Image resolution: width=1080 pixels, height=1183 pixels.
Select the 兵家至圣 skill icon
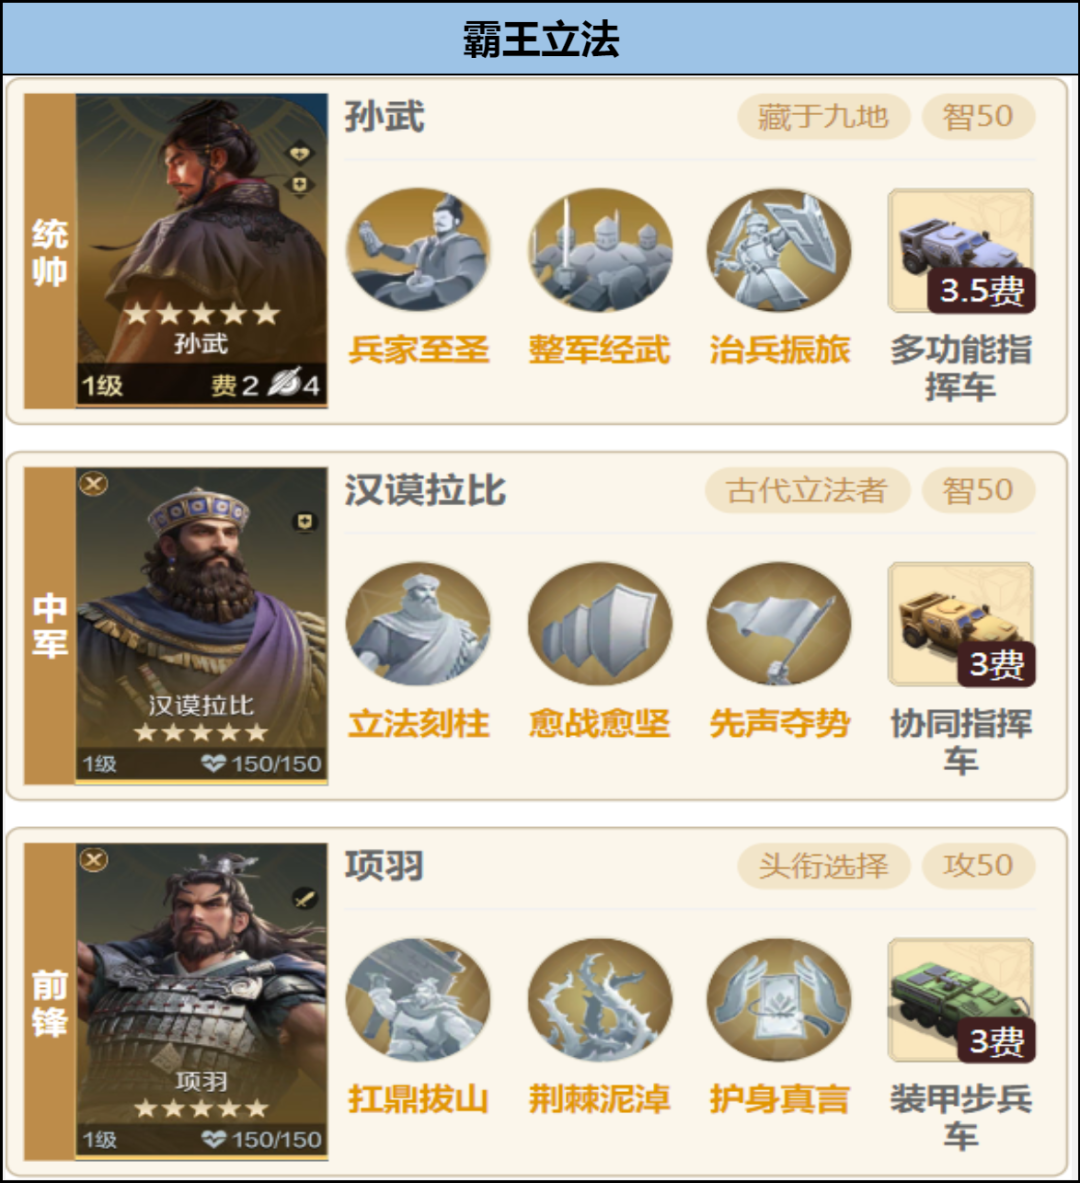tap(418, 250)
